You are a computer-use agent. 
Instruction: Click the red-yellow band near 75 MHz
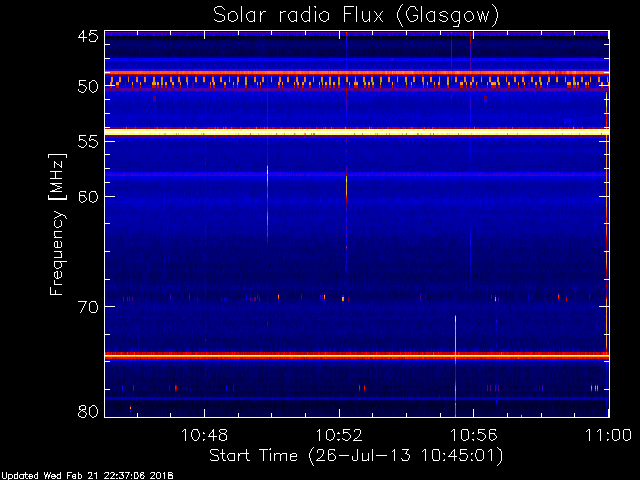click(x=357, y=356)
